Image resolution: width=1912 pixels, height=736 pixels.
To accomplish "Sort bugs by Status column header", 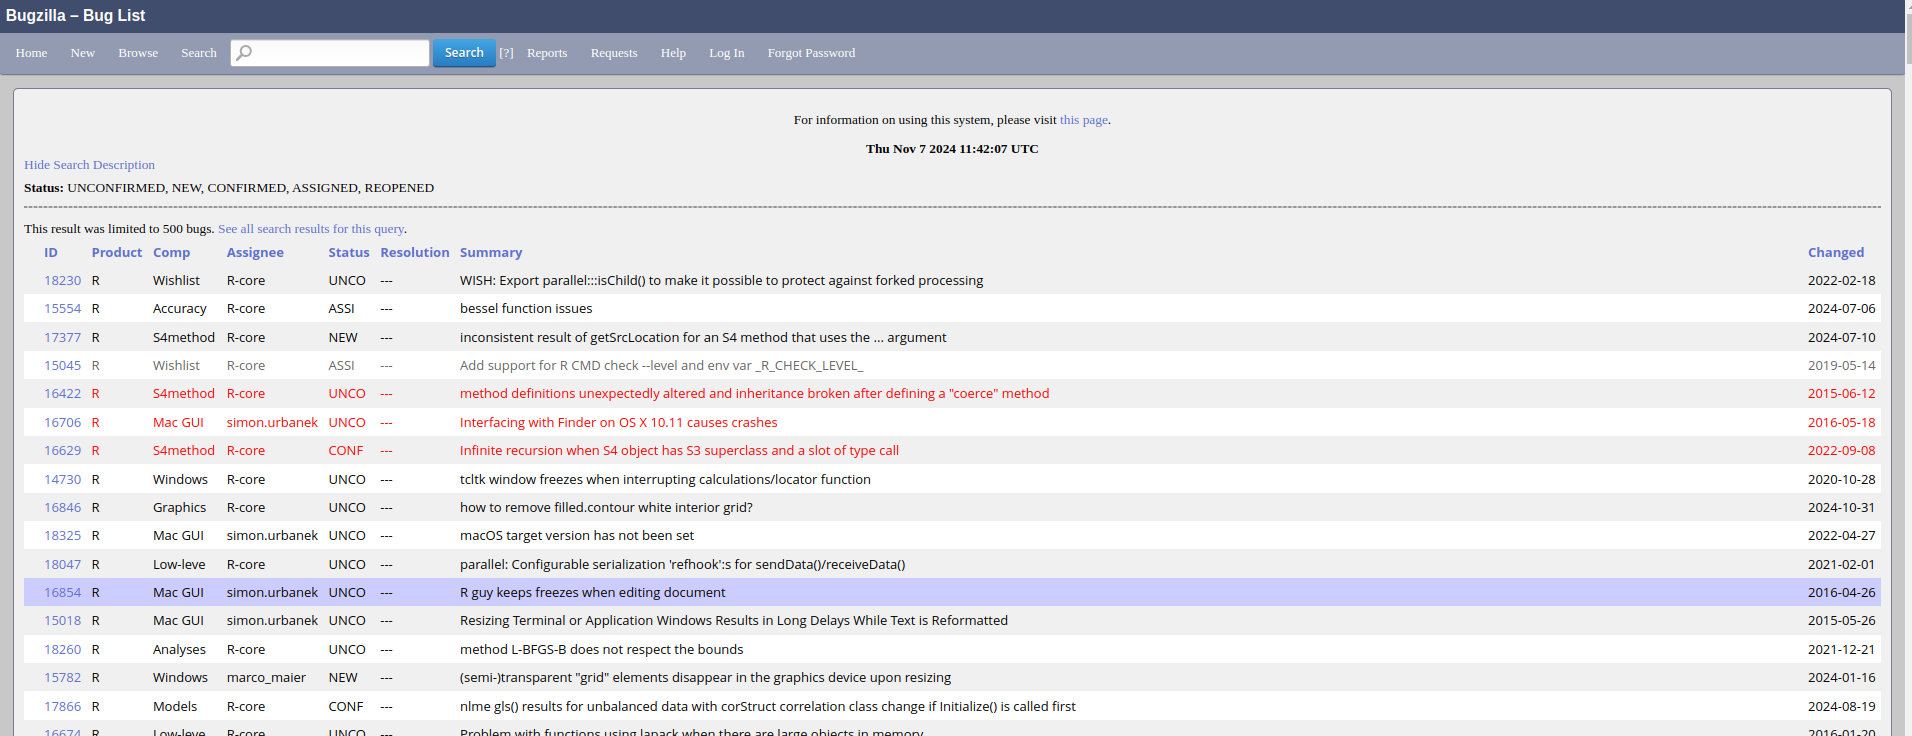I will click(348, 253).
